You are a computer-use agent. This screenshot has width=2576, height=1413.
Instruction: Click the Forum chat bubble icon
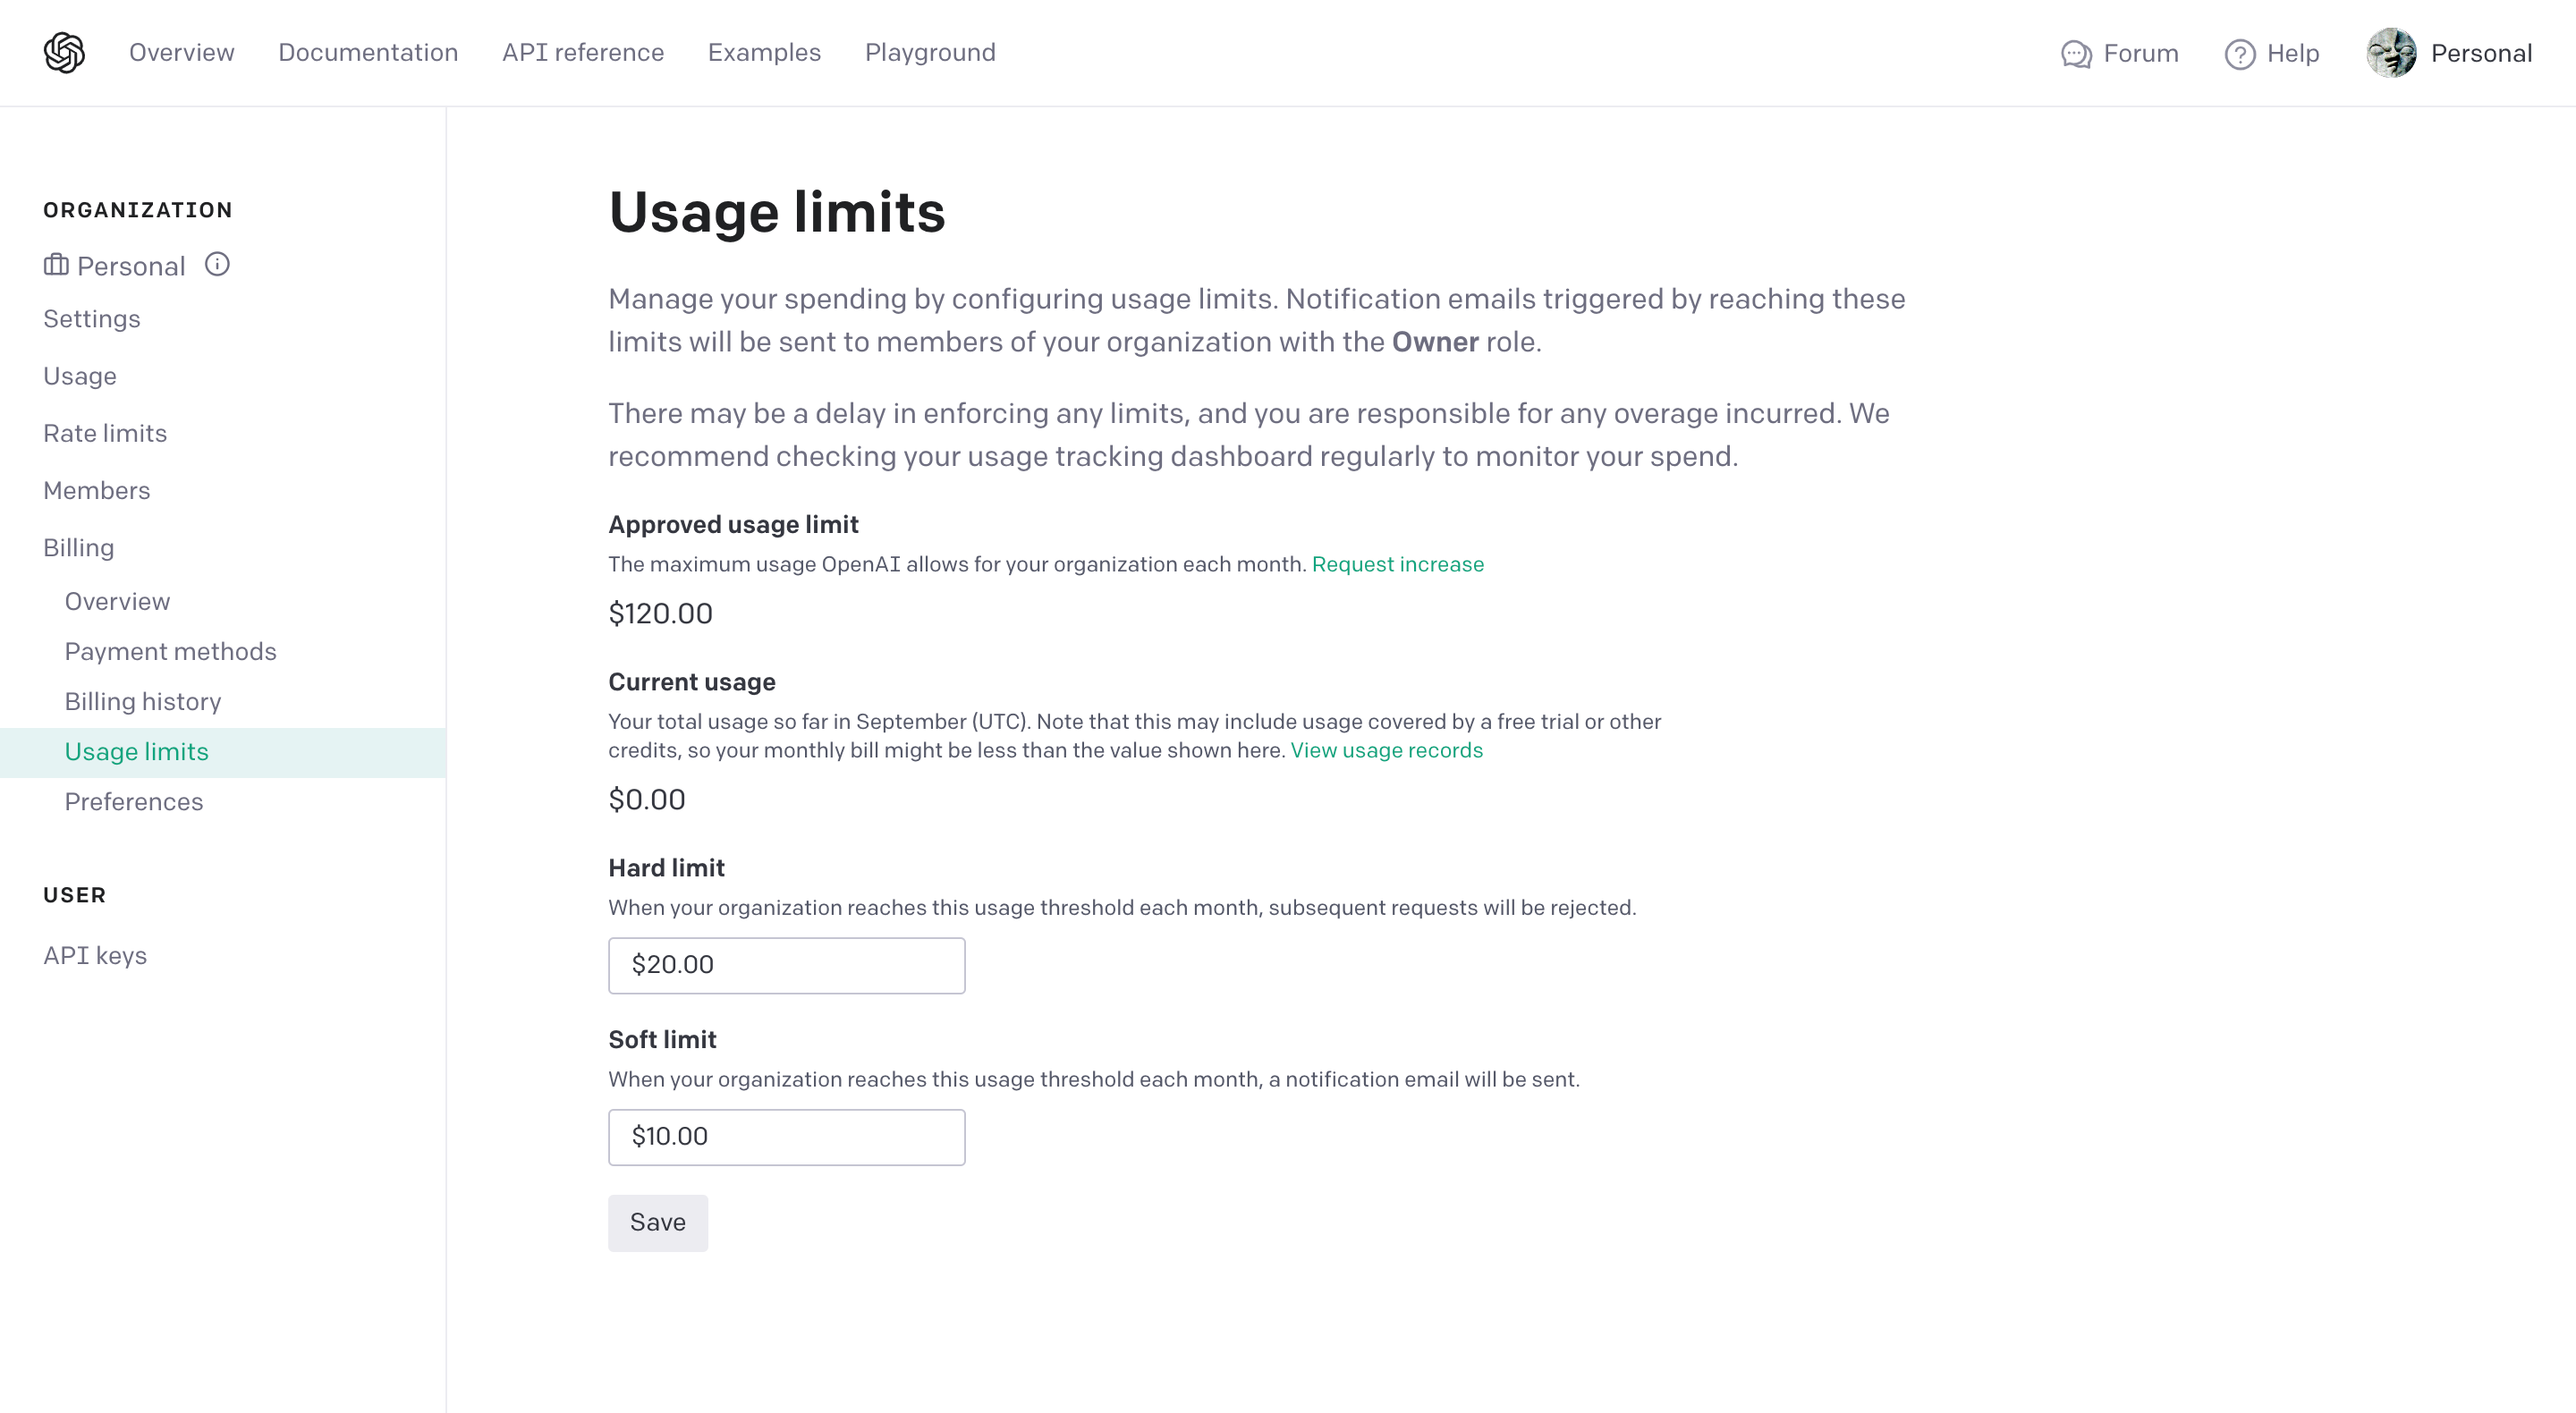click(2076, 54)
